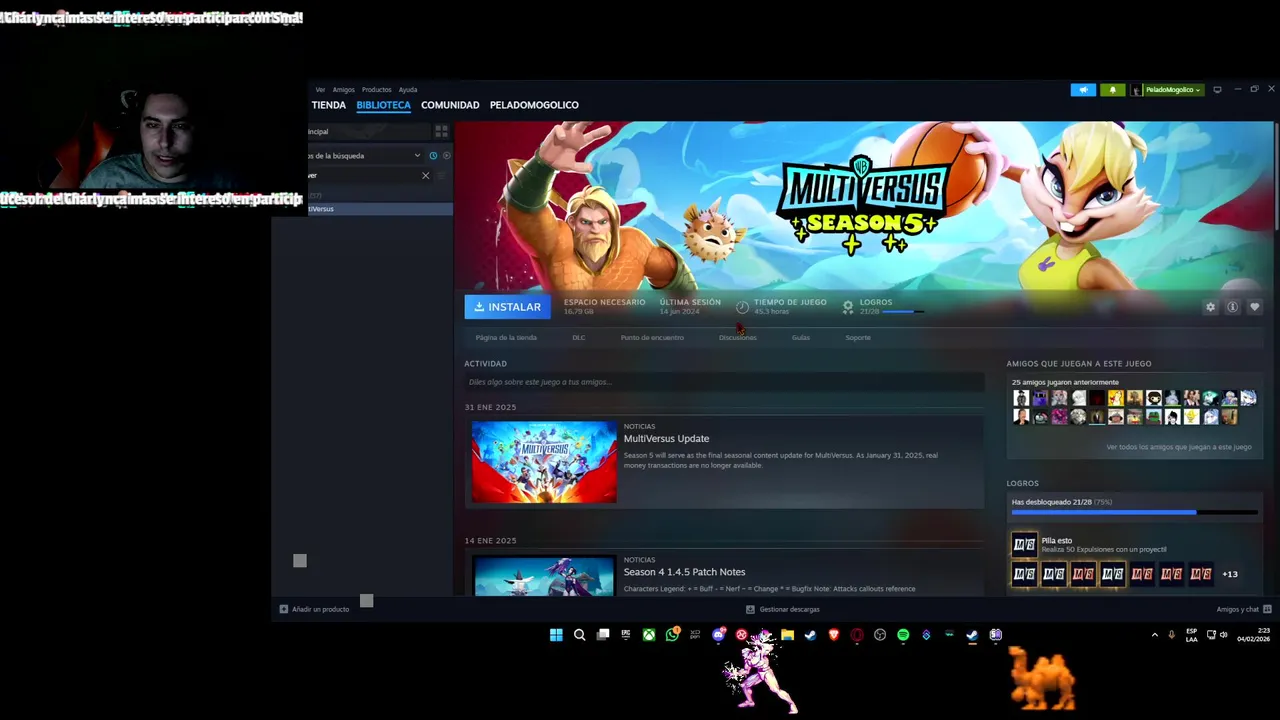1280x720 pixels.
Task: Select the BIBLIOTECA tab
Action: tap(384, 105)
